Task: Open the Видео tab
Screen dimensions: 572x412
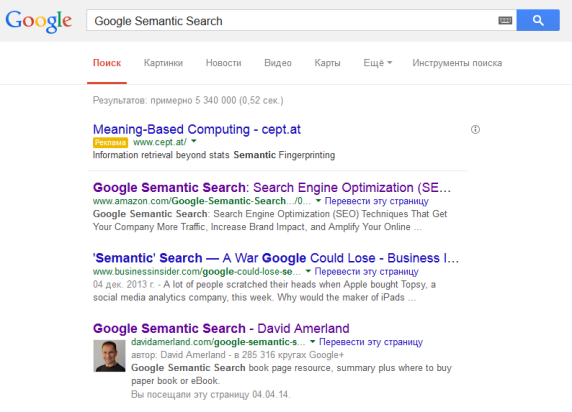Action: click(278, 63)
